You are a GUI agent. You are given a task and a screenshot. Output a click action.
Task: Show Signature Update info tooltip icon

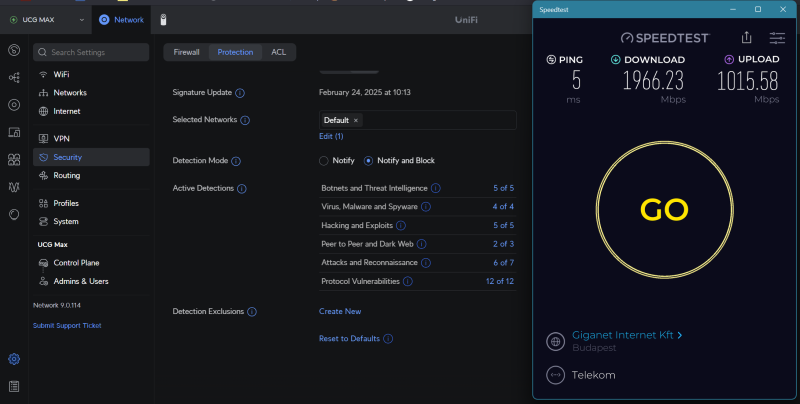click(x=240, y=93)
